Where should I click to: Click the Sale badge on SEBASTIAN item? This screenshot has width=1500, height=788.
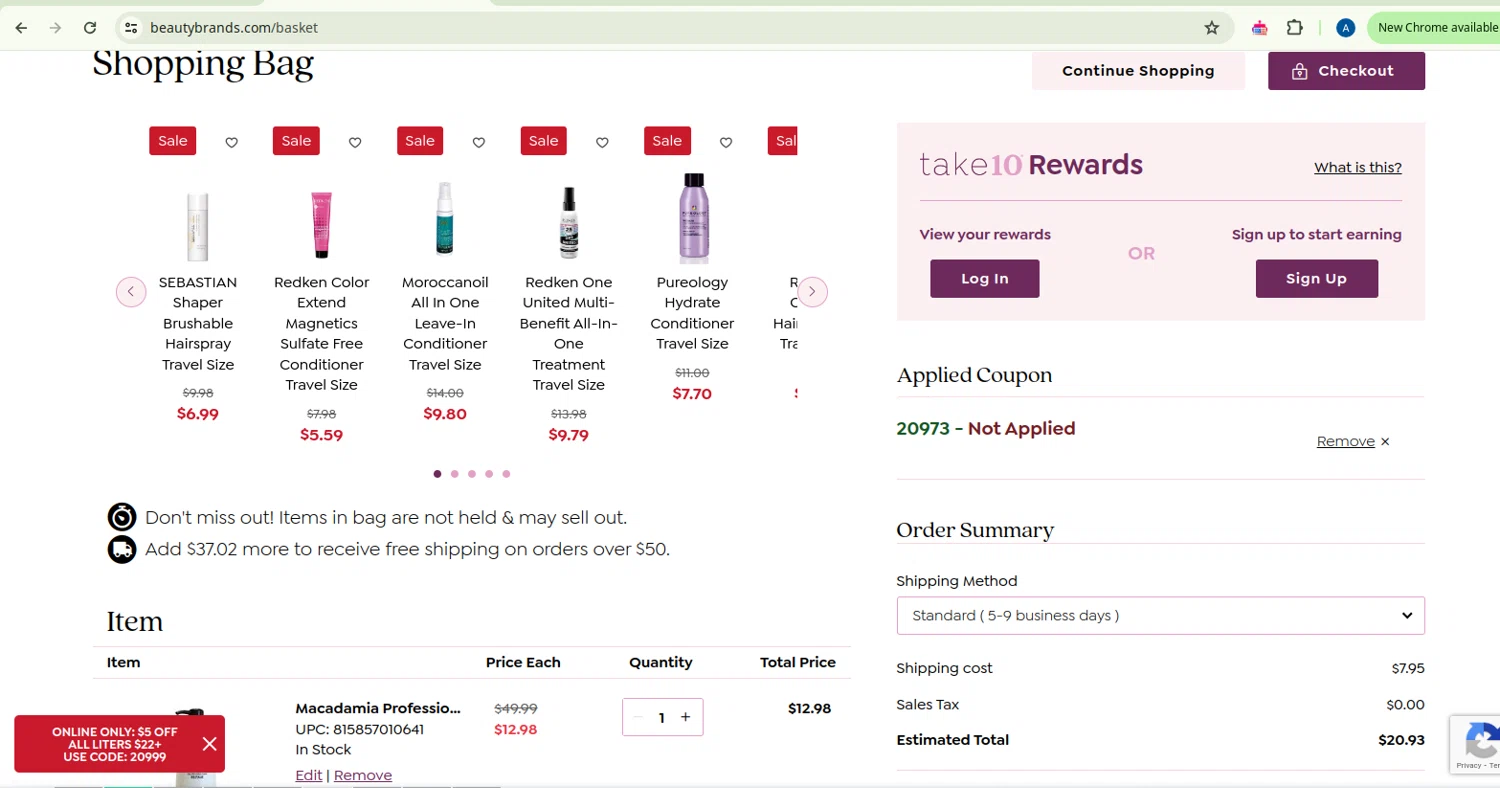173,141
